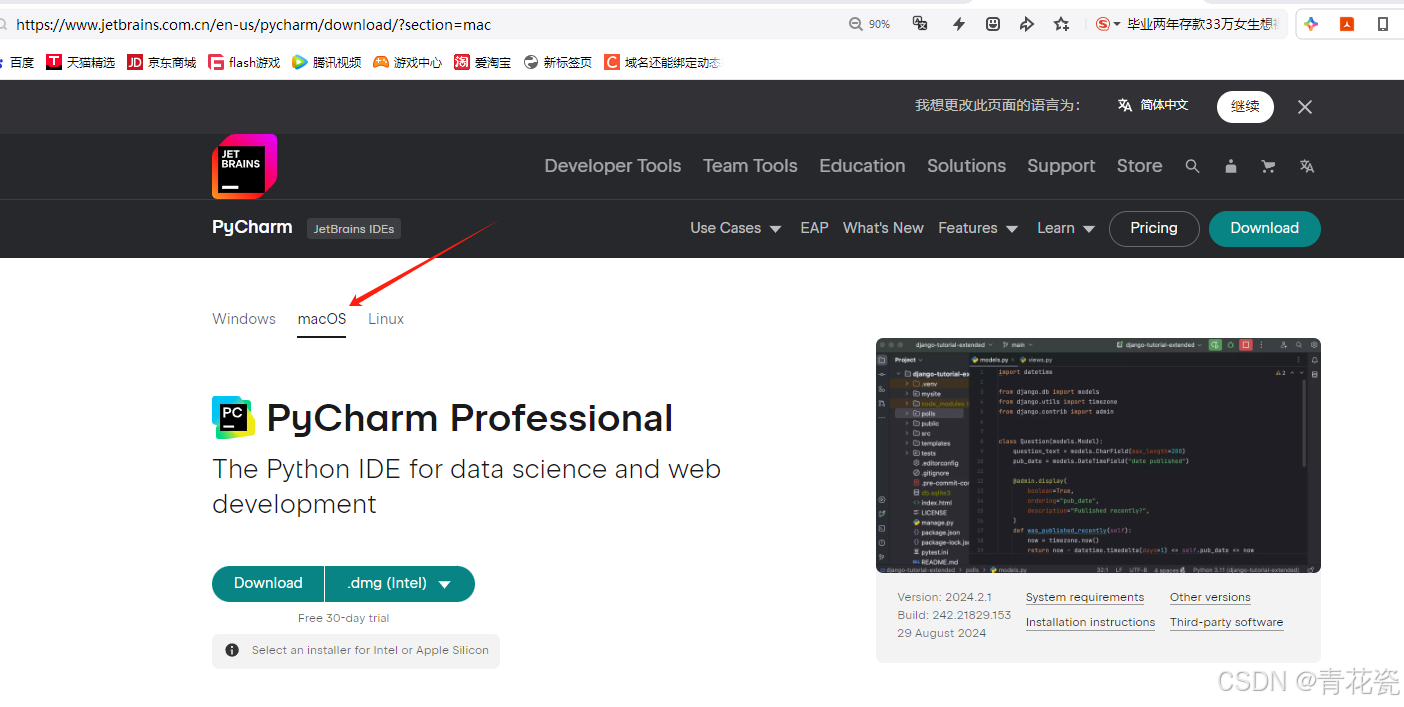Open the Support menu
The image size is (1404, 707).
coord(1061,166)
